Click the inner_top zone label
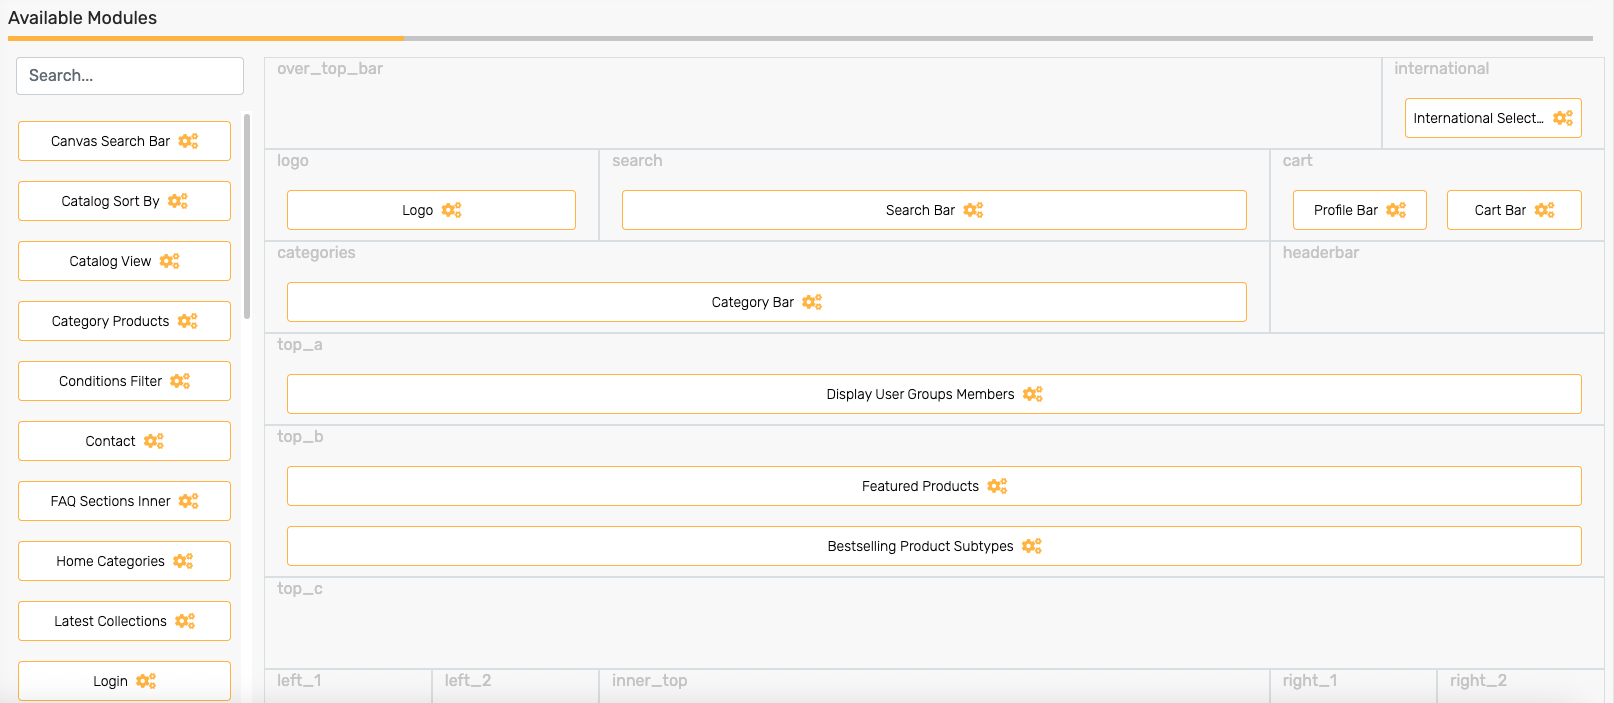Screen dimensions: 1614x703 [650, 681]
